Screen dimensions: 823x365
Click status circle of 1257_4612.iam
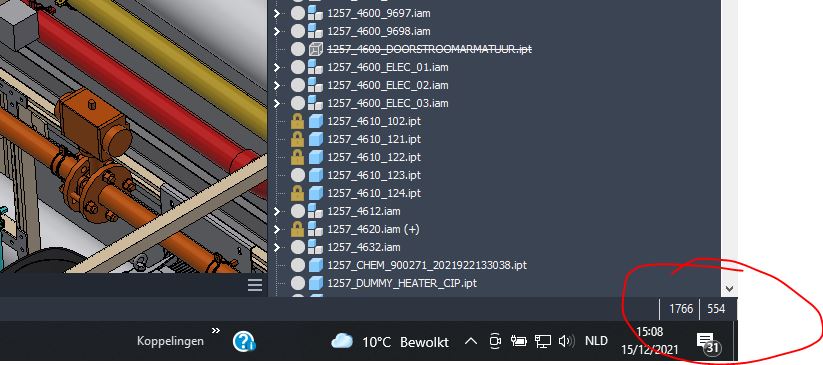[298, 211]
